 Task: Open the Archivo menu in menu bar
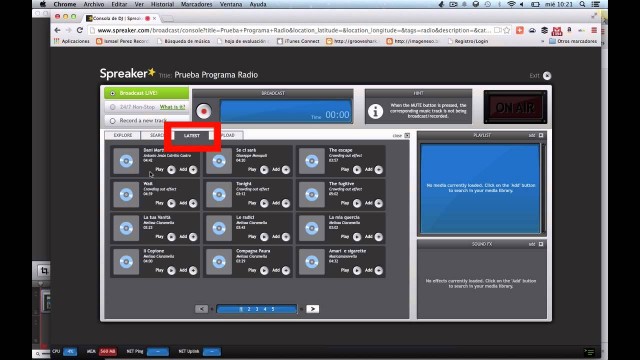(93, 4)
